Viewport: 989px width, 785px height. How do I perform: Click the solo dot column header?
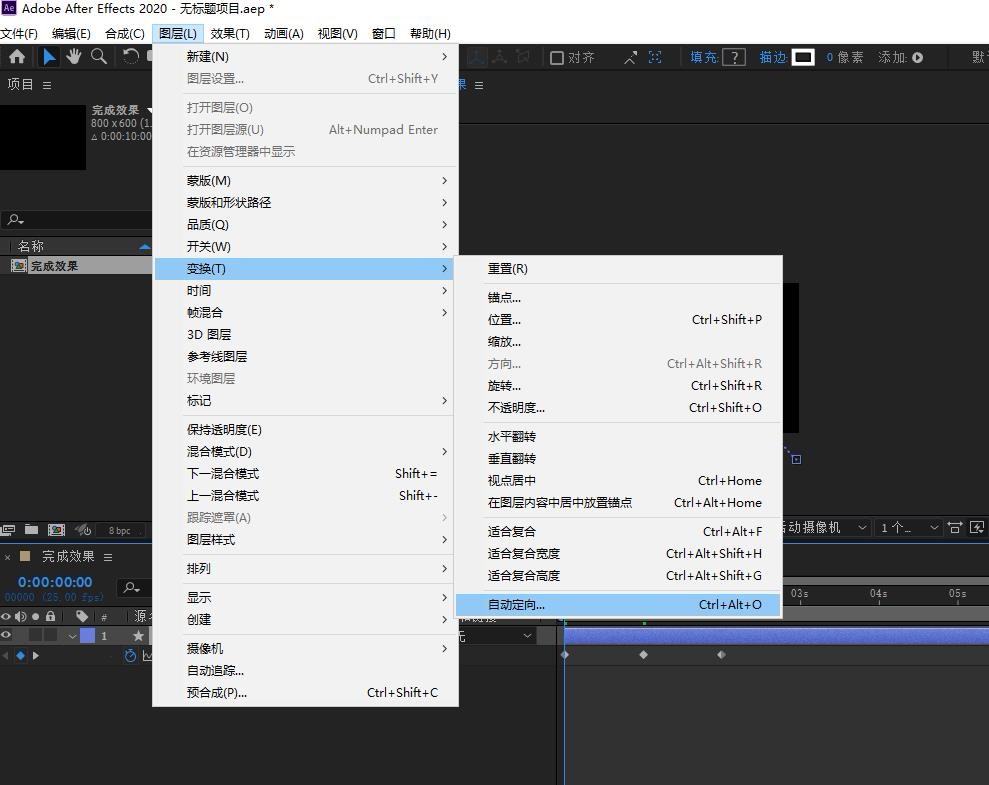click(35, 617)
